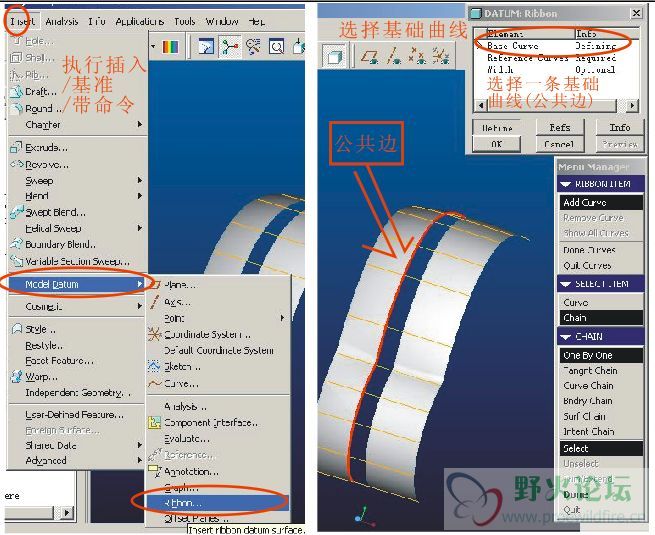Click the rainbow color appearance icon
The height and width of the screenshot is (535, 655).
tap(170, 47)
